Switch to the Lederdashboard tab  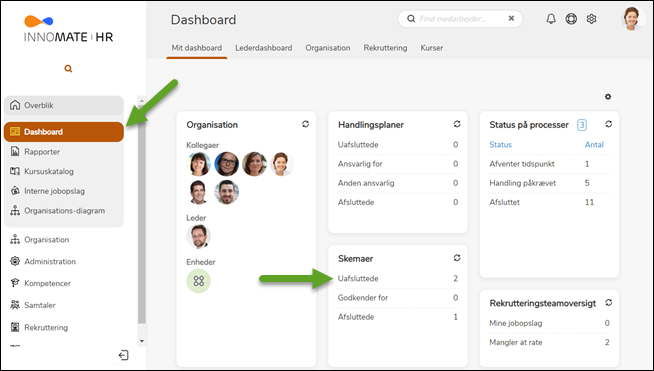[x=264, y=48]
